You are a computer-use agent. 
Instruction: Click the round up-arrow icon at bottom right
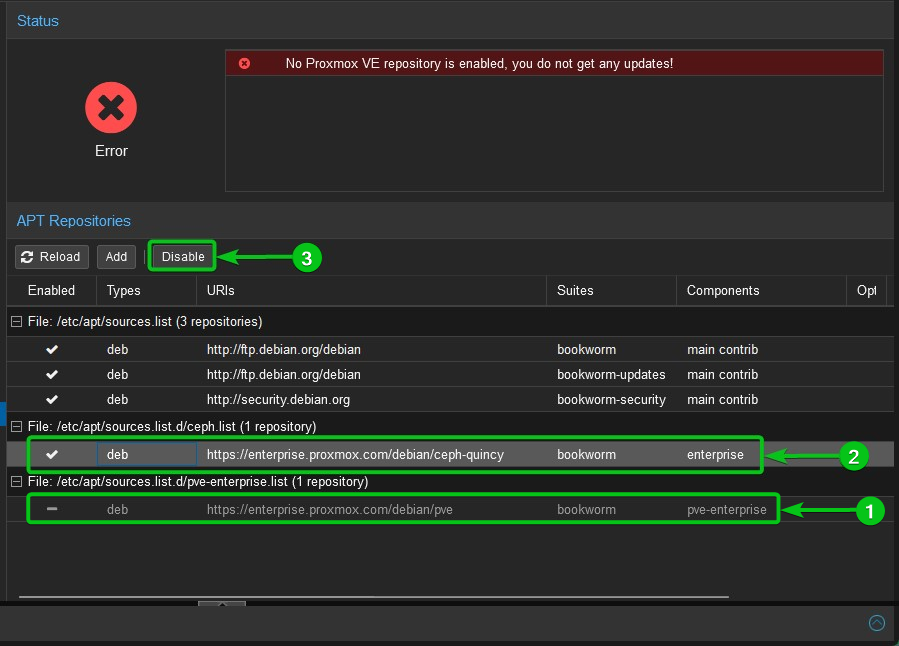pos(877,622)
